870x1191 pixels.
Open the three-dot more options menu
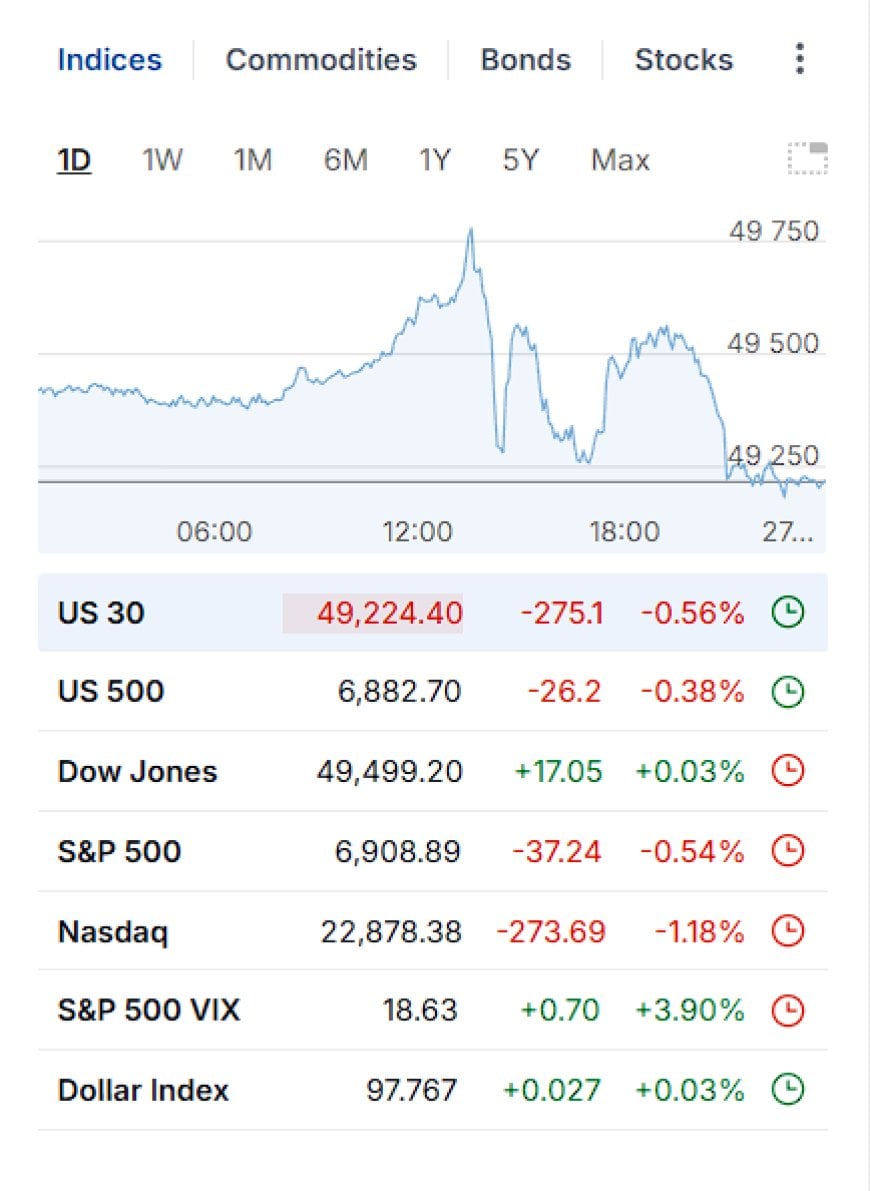click(x=799, y=58)
